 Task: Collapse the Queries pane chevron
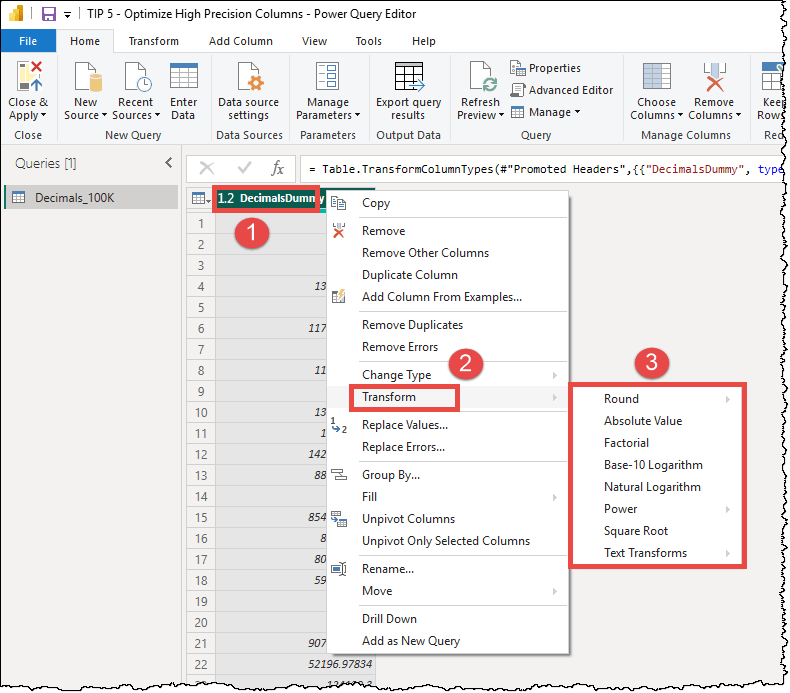[x=168, y=163]
